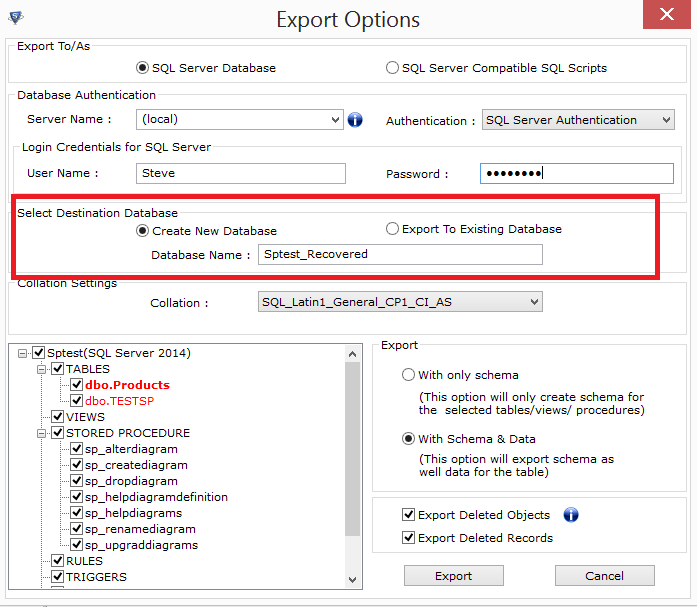
Task: Choose Export To Existing Database option
Action: point(392,229)
